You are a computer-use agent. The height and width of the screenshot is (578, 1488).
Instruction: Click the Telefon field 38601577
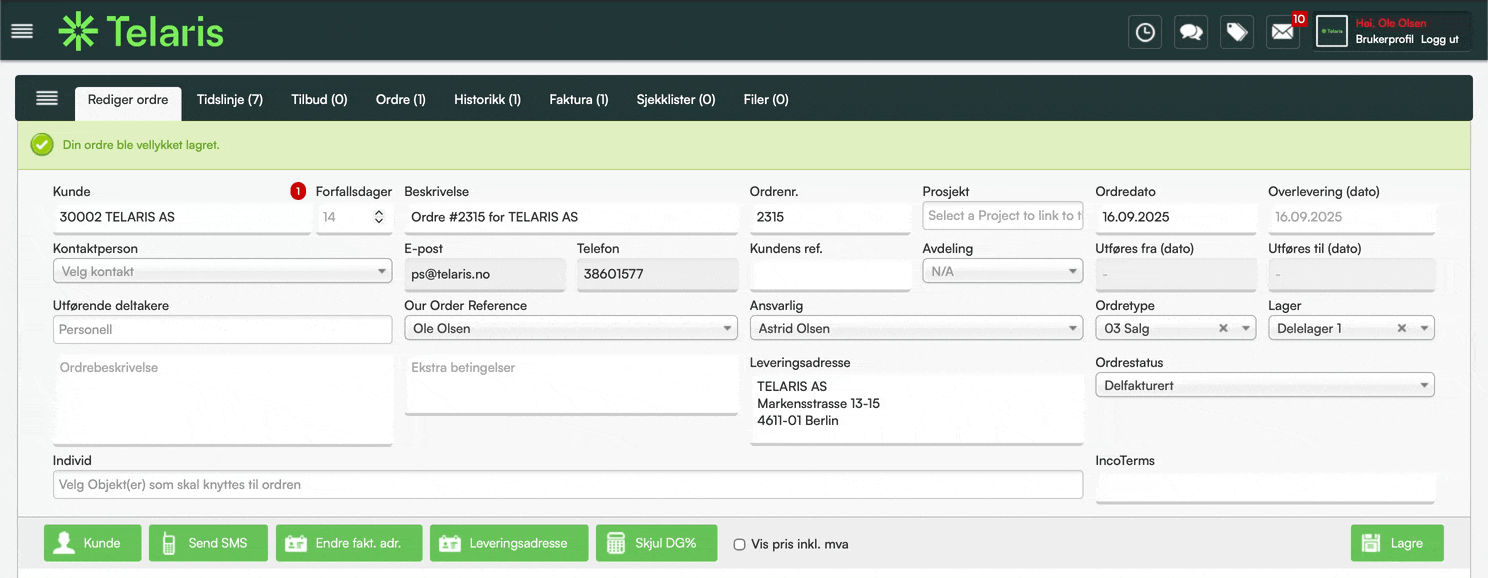(657, 274)
